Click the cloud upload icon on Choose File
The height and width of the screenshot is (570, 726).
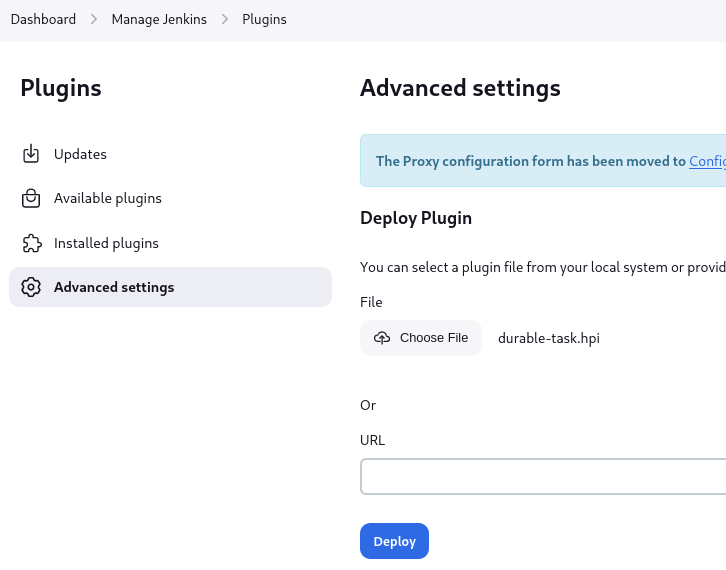[382, 338]
